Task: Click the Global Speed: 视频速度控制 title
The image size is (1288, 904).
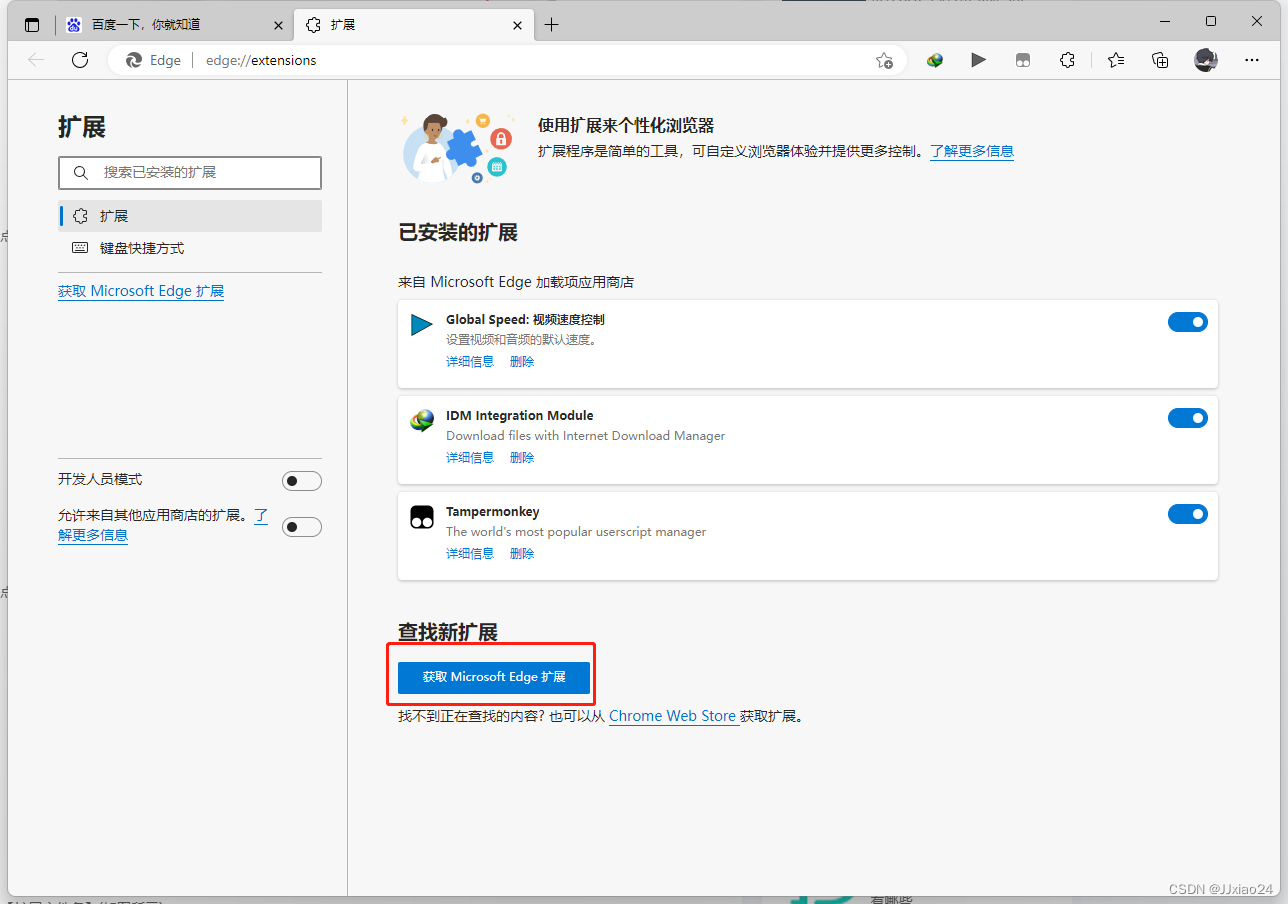Action: click(x=525, y=320)
